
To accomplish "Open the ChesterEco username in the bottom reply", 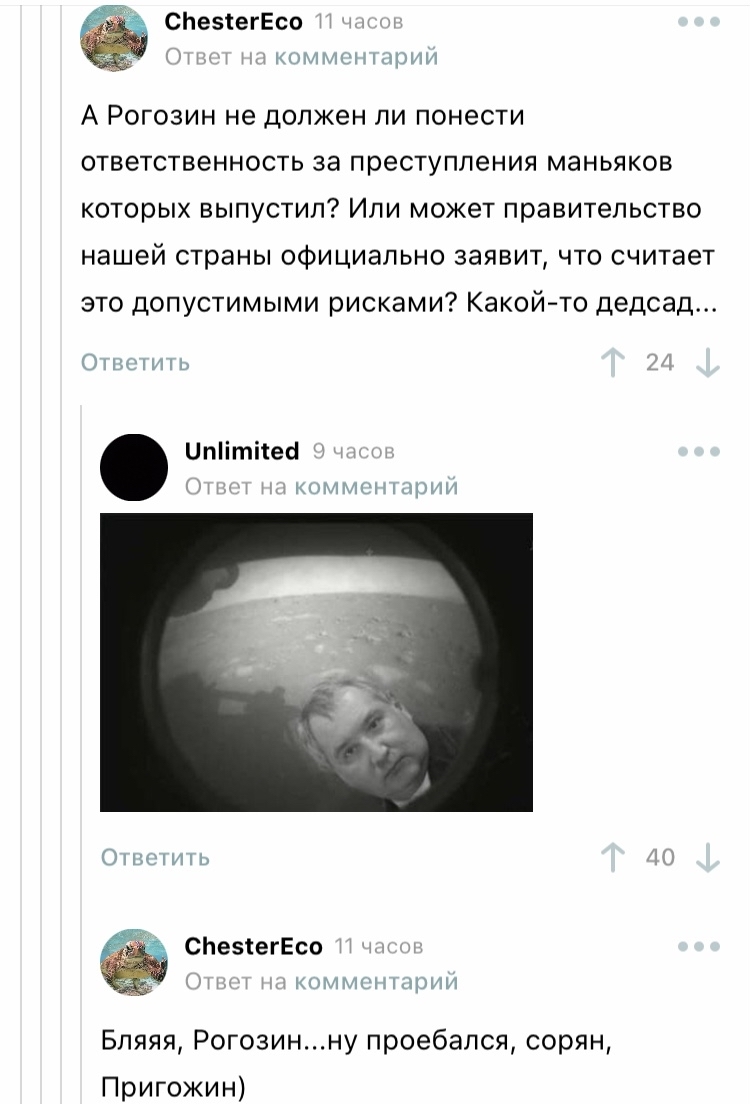I will tap(253, 946).
